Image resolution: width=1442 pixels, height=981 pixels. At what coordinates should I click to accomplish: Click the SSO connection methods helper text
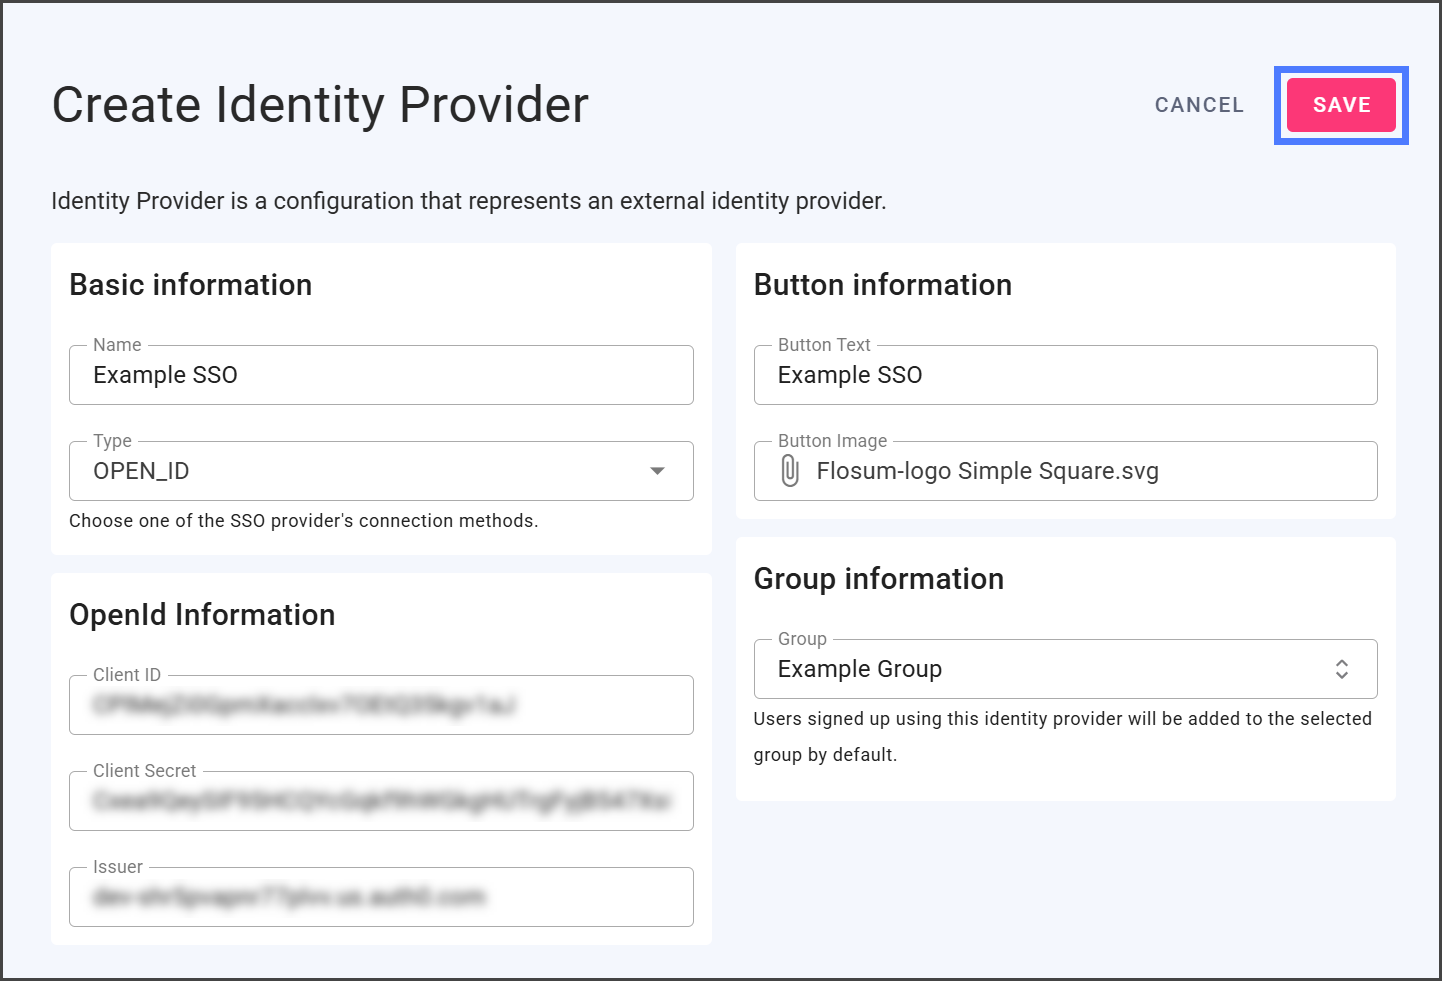(303, 521)
